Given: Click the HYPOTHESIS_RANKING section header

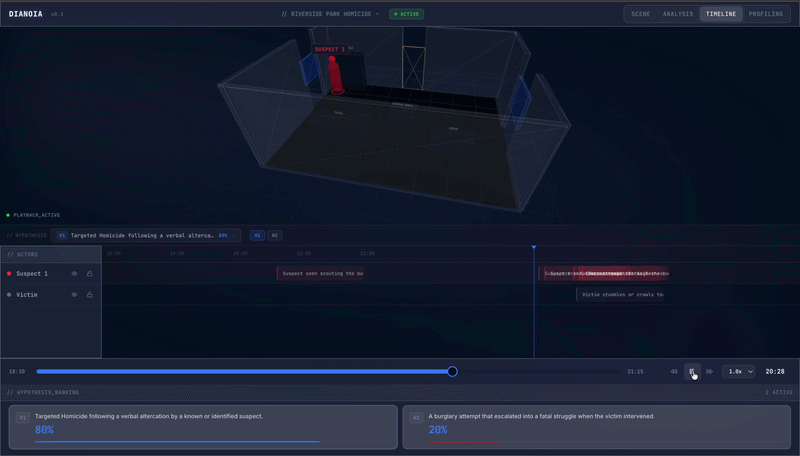Looking at the screenshot, I should (x=43, y=393).
